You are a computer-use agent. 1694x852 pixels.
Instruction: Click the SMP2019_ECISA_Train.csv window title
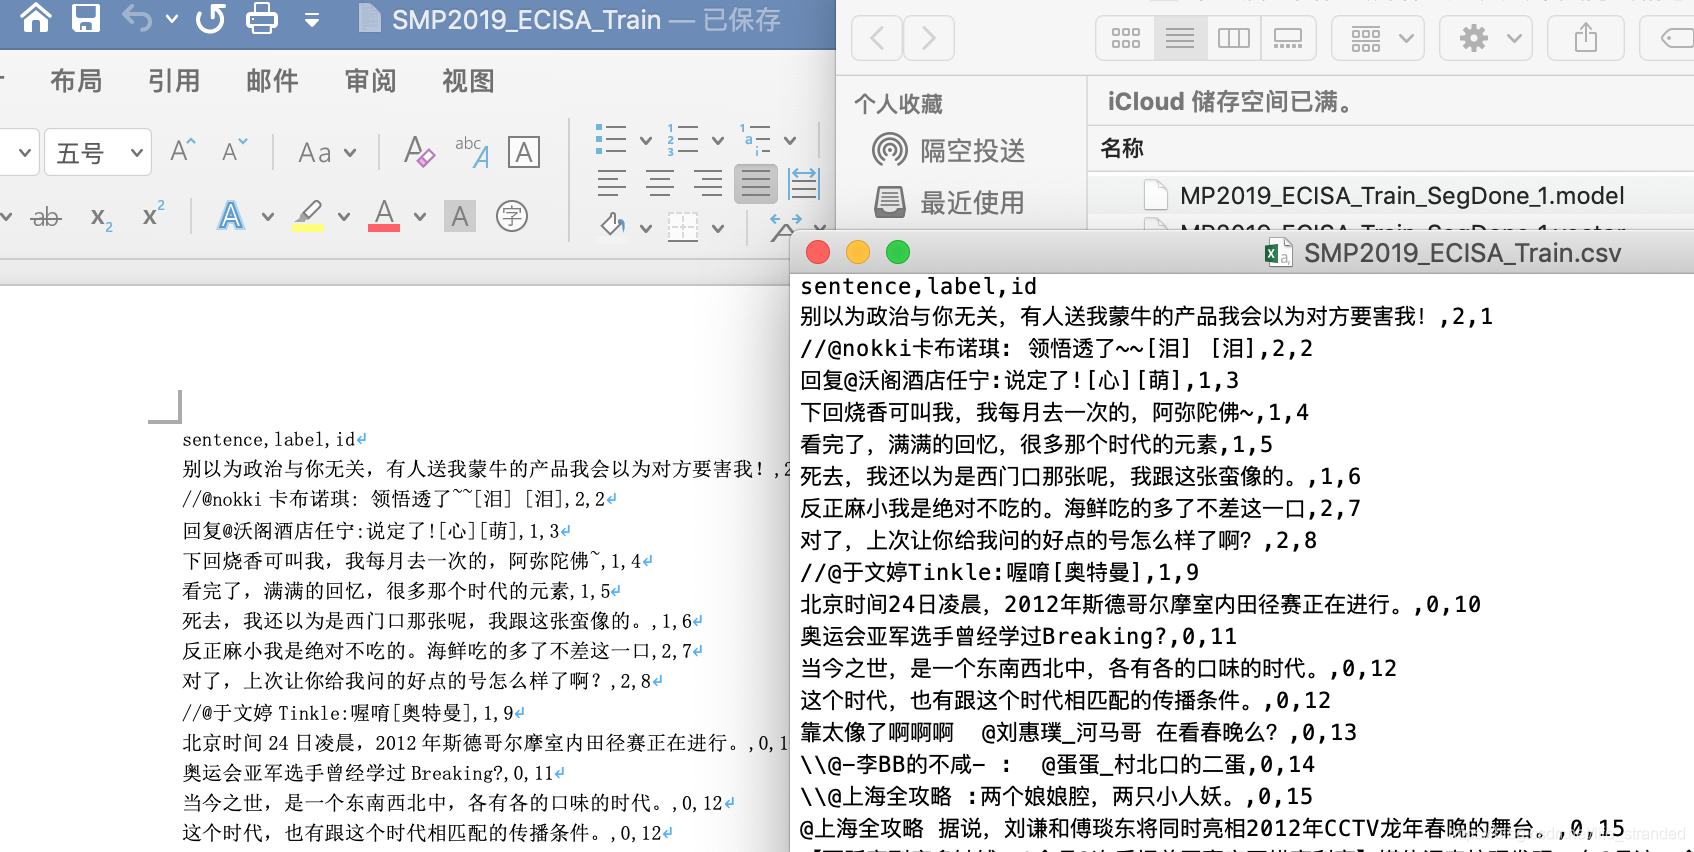[1463, 253]
